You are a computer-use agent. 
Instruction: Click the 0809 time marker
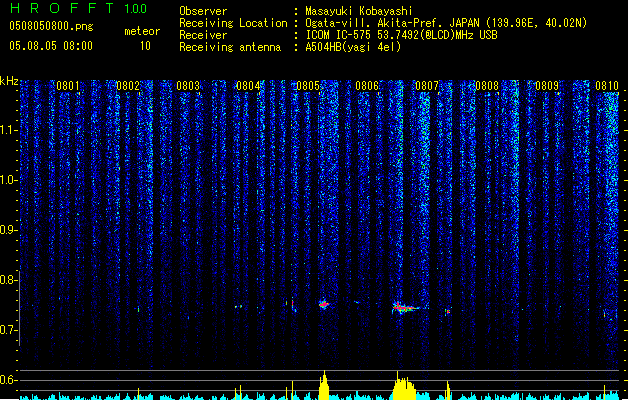[547, 86]
